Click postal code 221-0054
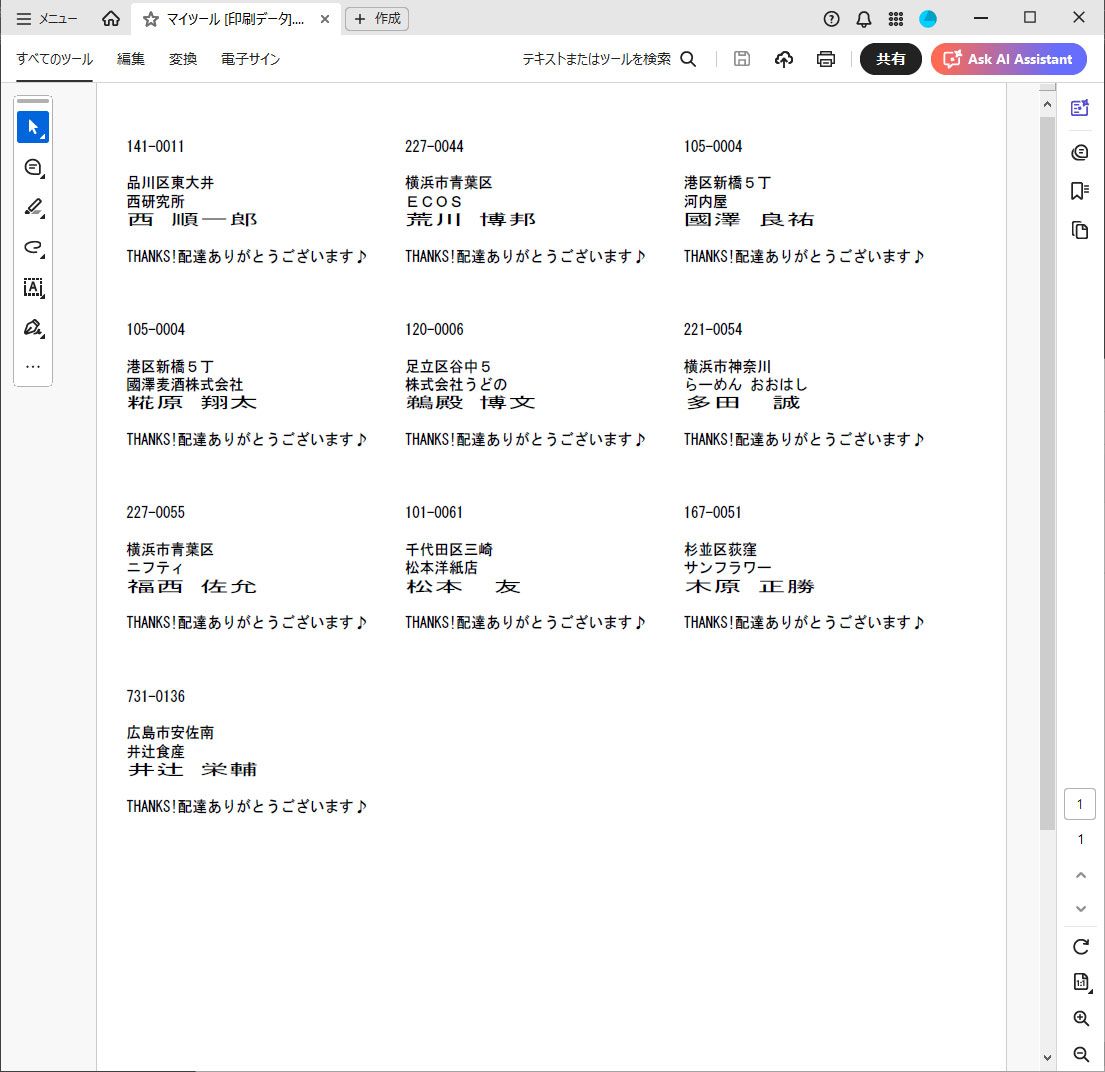Viewport: 1105px width, 1072px height. [x=713, y=329]
